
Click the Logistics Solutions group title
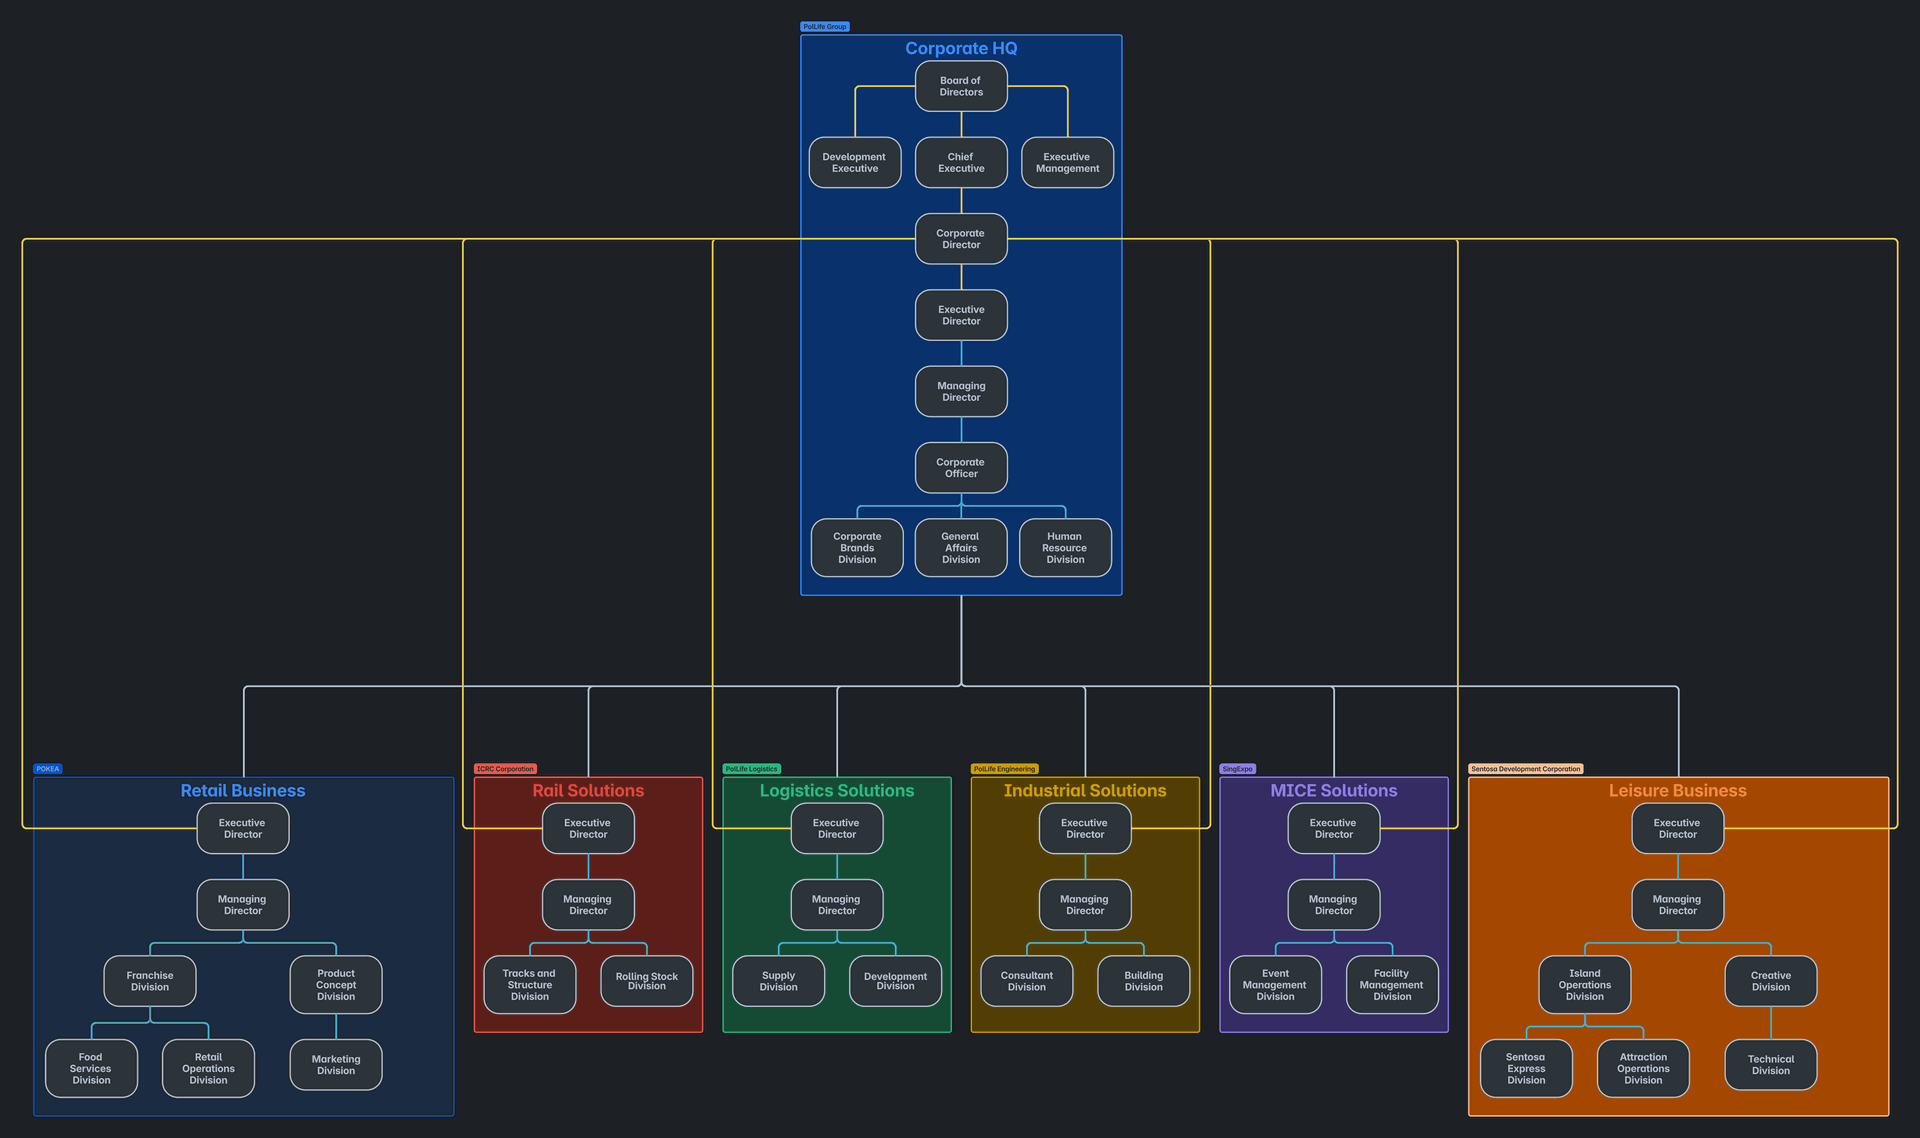click(837, 790)
